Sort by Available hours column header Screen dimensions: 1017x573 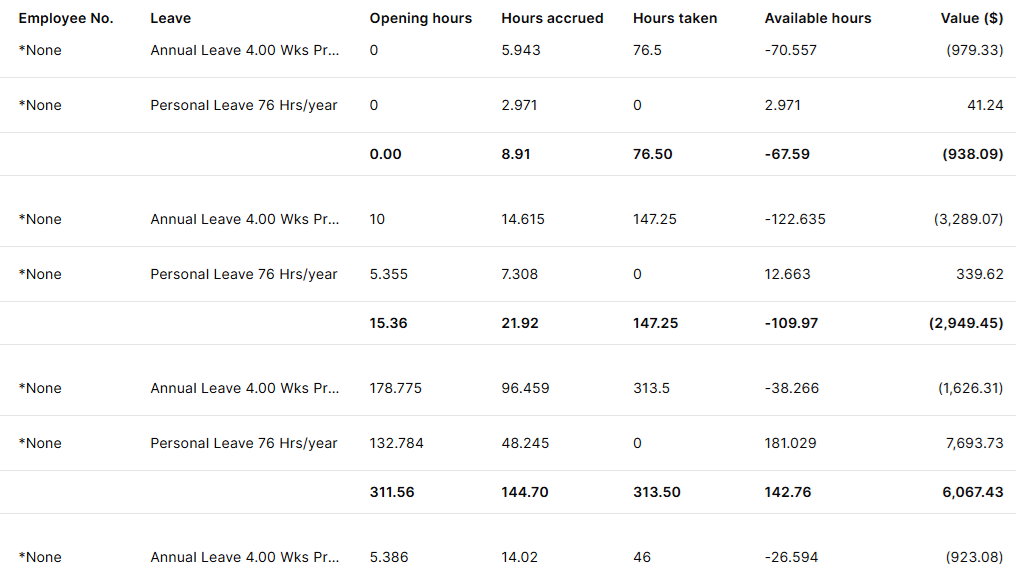click(x=817, y=18)
